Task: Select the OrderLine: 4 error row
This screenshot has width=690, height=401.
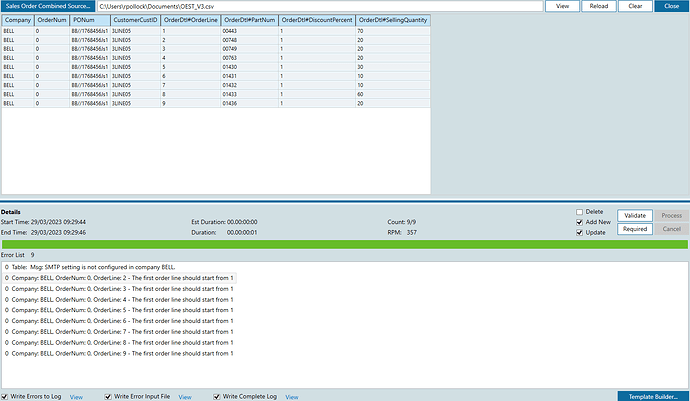Action: [119, 300]
